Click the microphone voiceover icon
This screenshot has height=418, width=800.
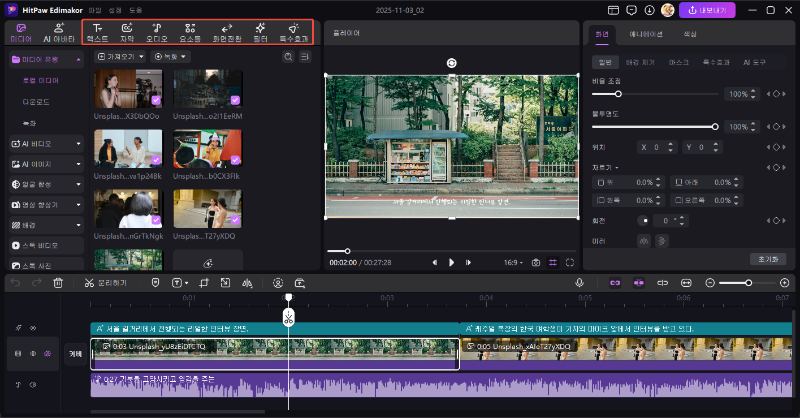click(x=579, y=283)
